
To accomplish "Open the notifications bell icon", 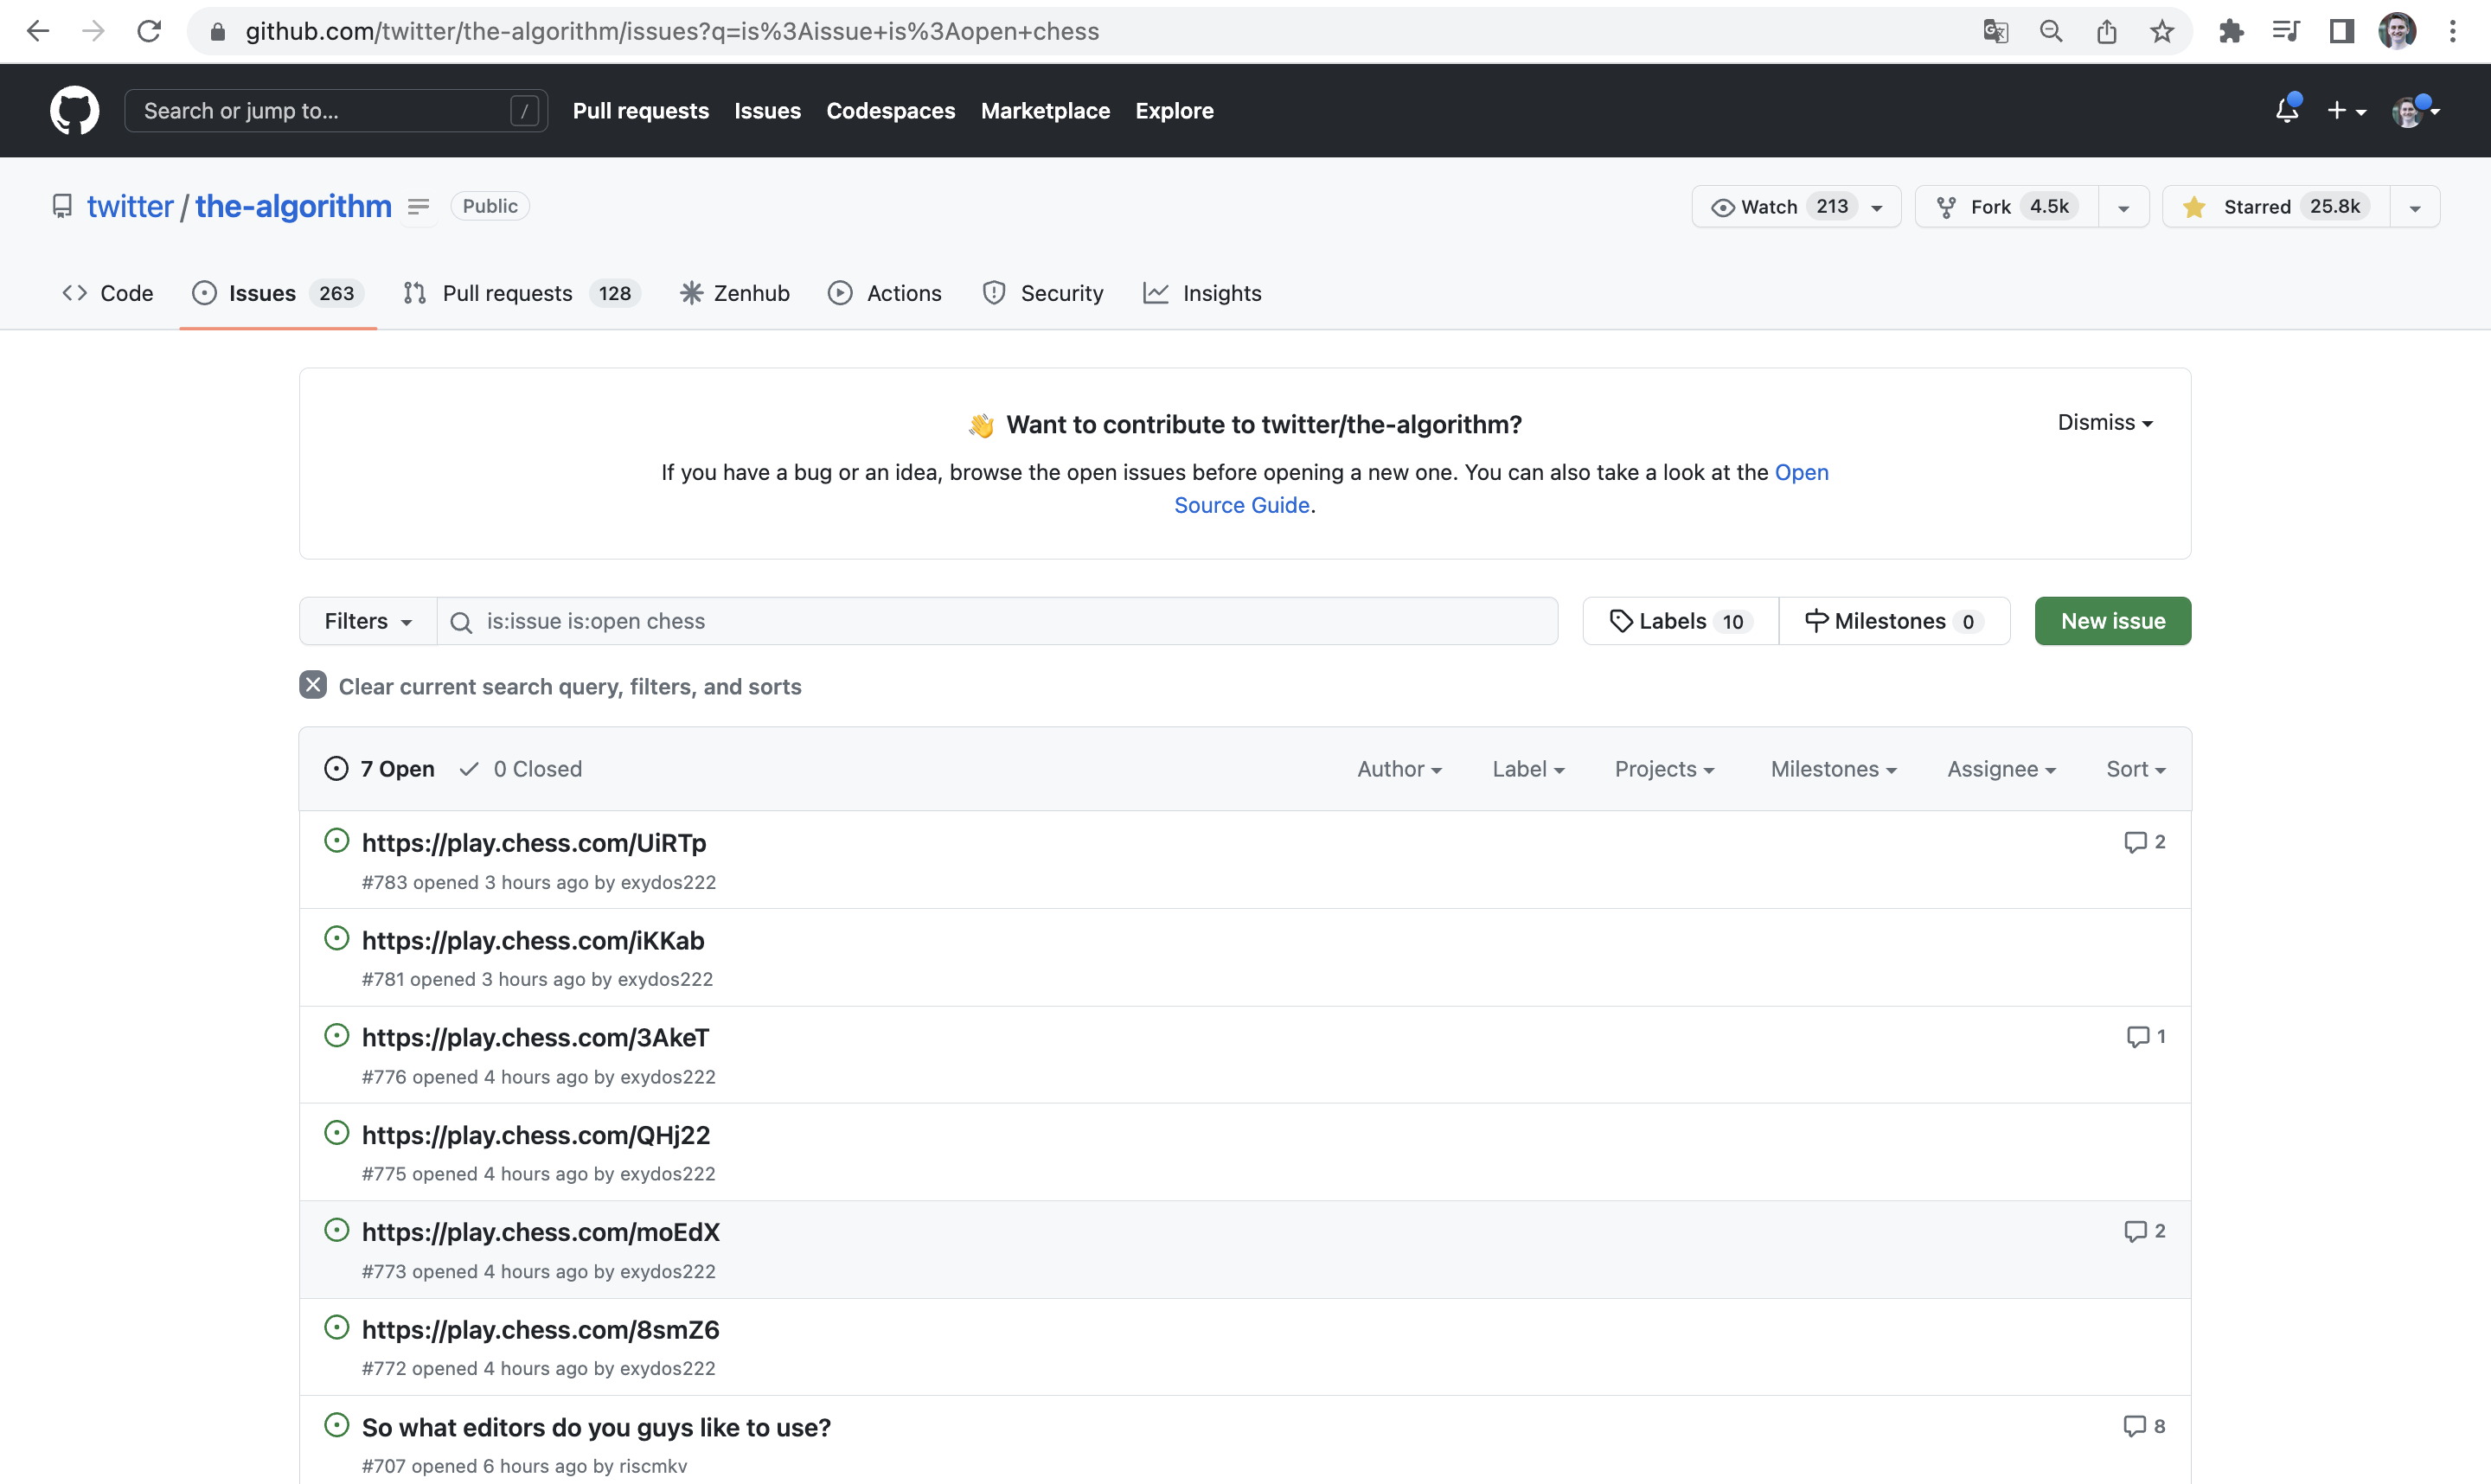I will point(2286,110).
